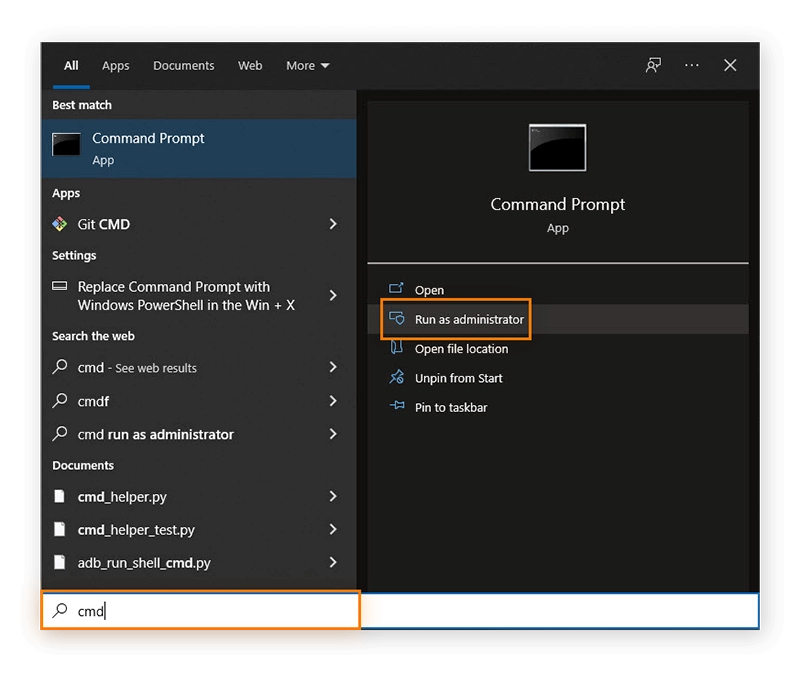
Task: Click the Command Prompt icon in Best match
Action: click(x=66, y=144)
